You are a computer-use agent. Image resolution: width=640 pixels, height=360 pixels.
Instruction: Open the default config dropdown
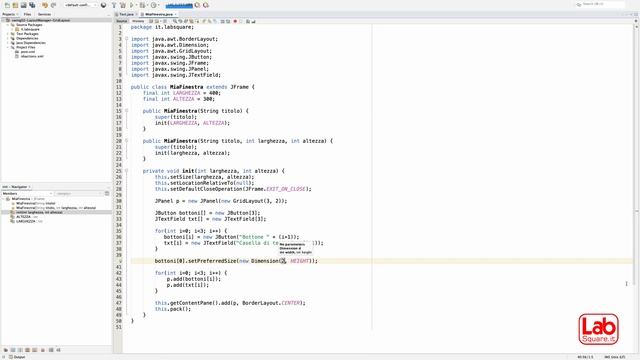tap(80, 5)
